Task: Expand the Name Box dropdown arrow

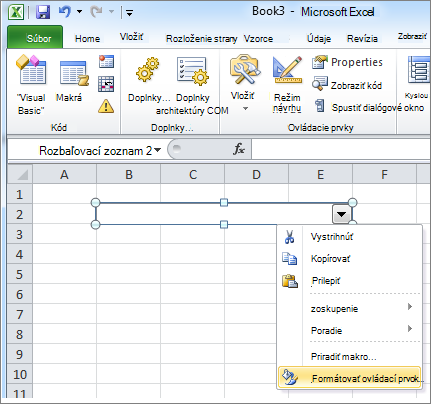Action: pyautogui.click(x=158, y=150)
